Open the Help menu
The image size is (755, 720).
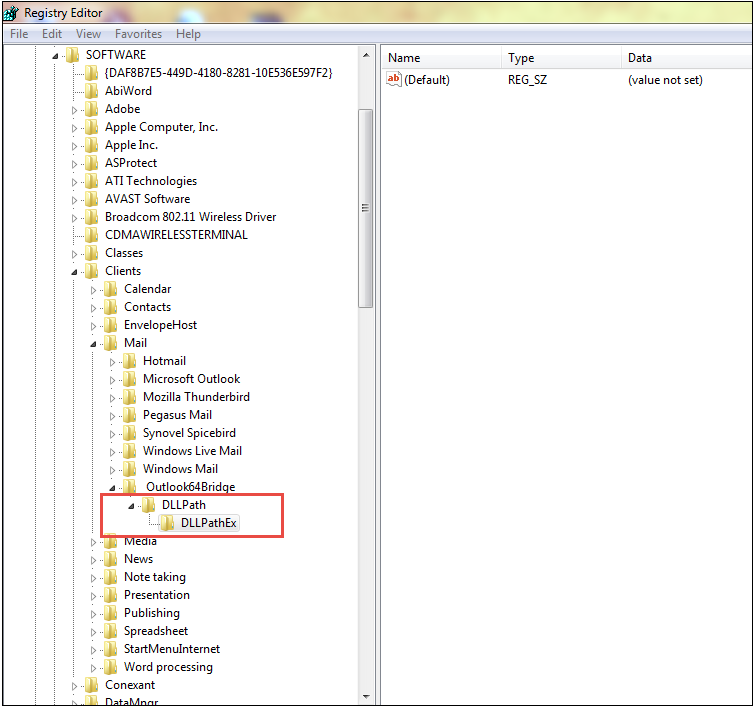click(x=188, y=34)
